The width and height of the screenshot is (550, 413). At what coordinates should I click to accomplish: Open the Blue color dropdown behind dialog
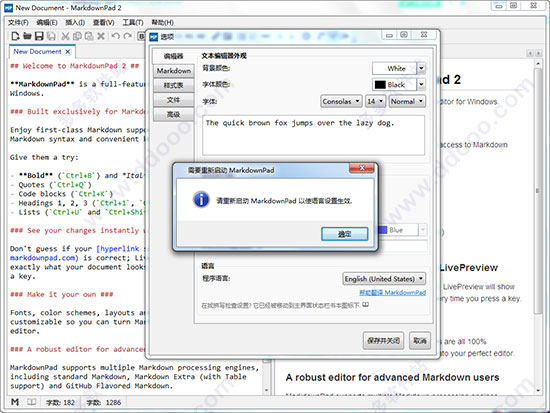coord(423,230)
